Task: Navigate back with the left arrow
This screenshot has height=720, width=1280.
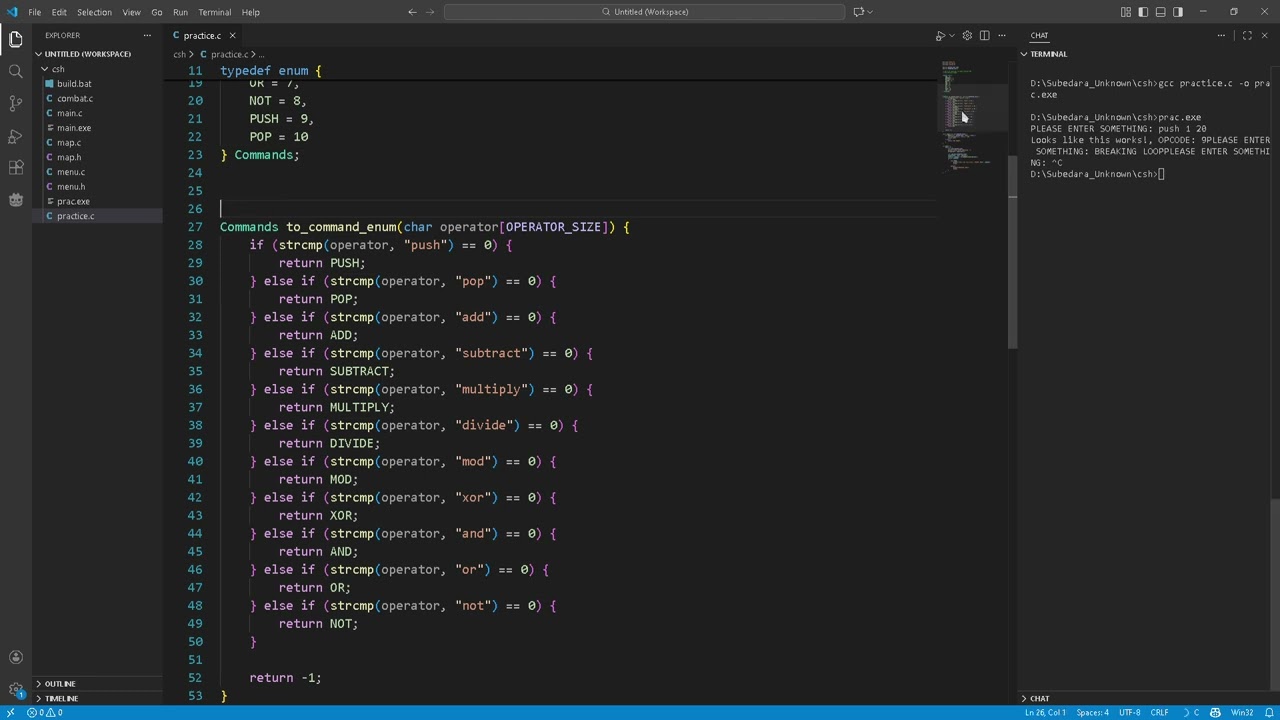Action: click(x=412, y=12)
